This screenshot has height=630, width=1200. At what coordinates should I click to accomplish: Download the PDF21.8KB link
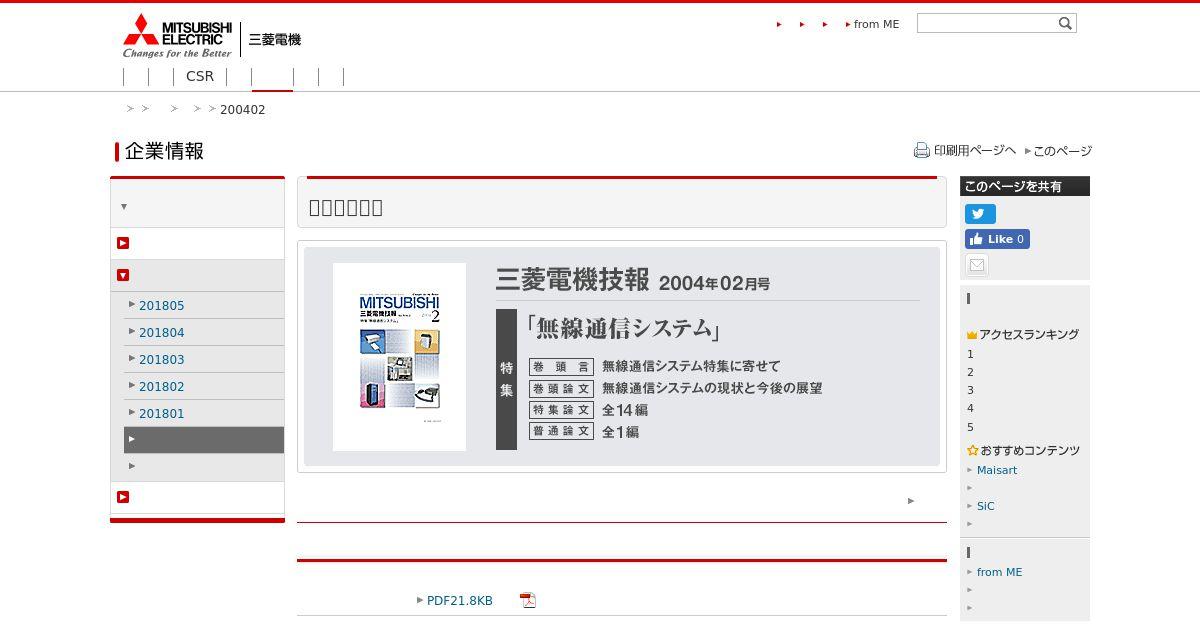pyautogui.click(x=459, y=601)
